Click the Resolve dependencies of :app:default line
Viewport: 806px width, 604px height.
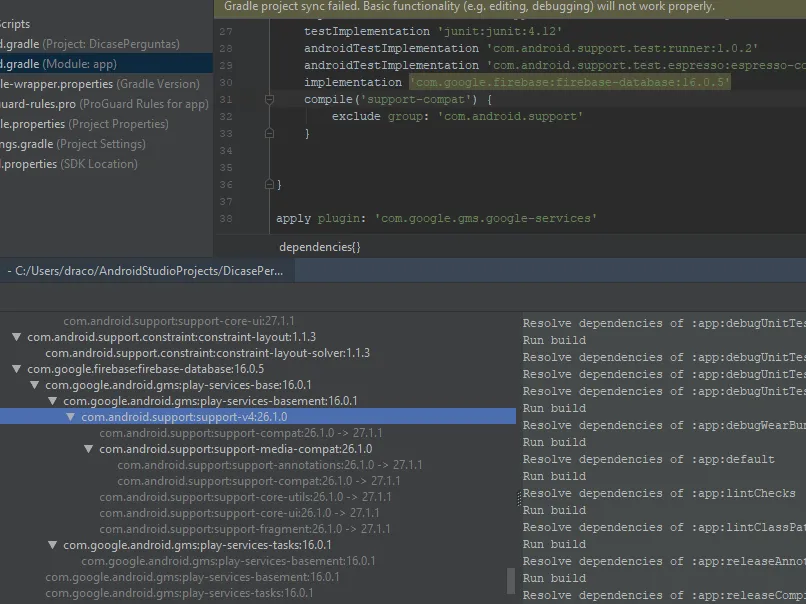pos(649,459)
